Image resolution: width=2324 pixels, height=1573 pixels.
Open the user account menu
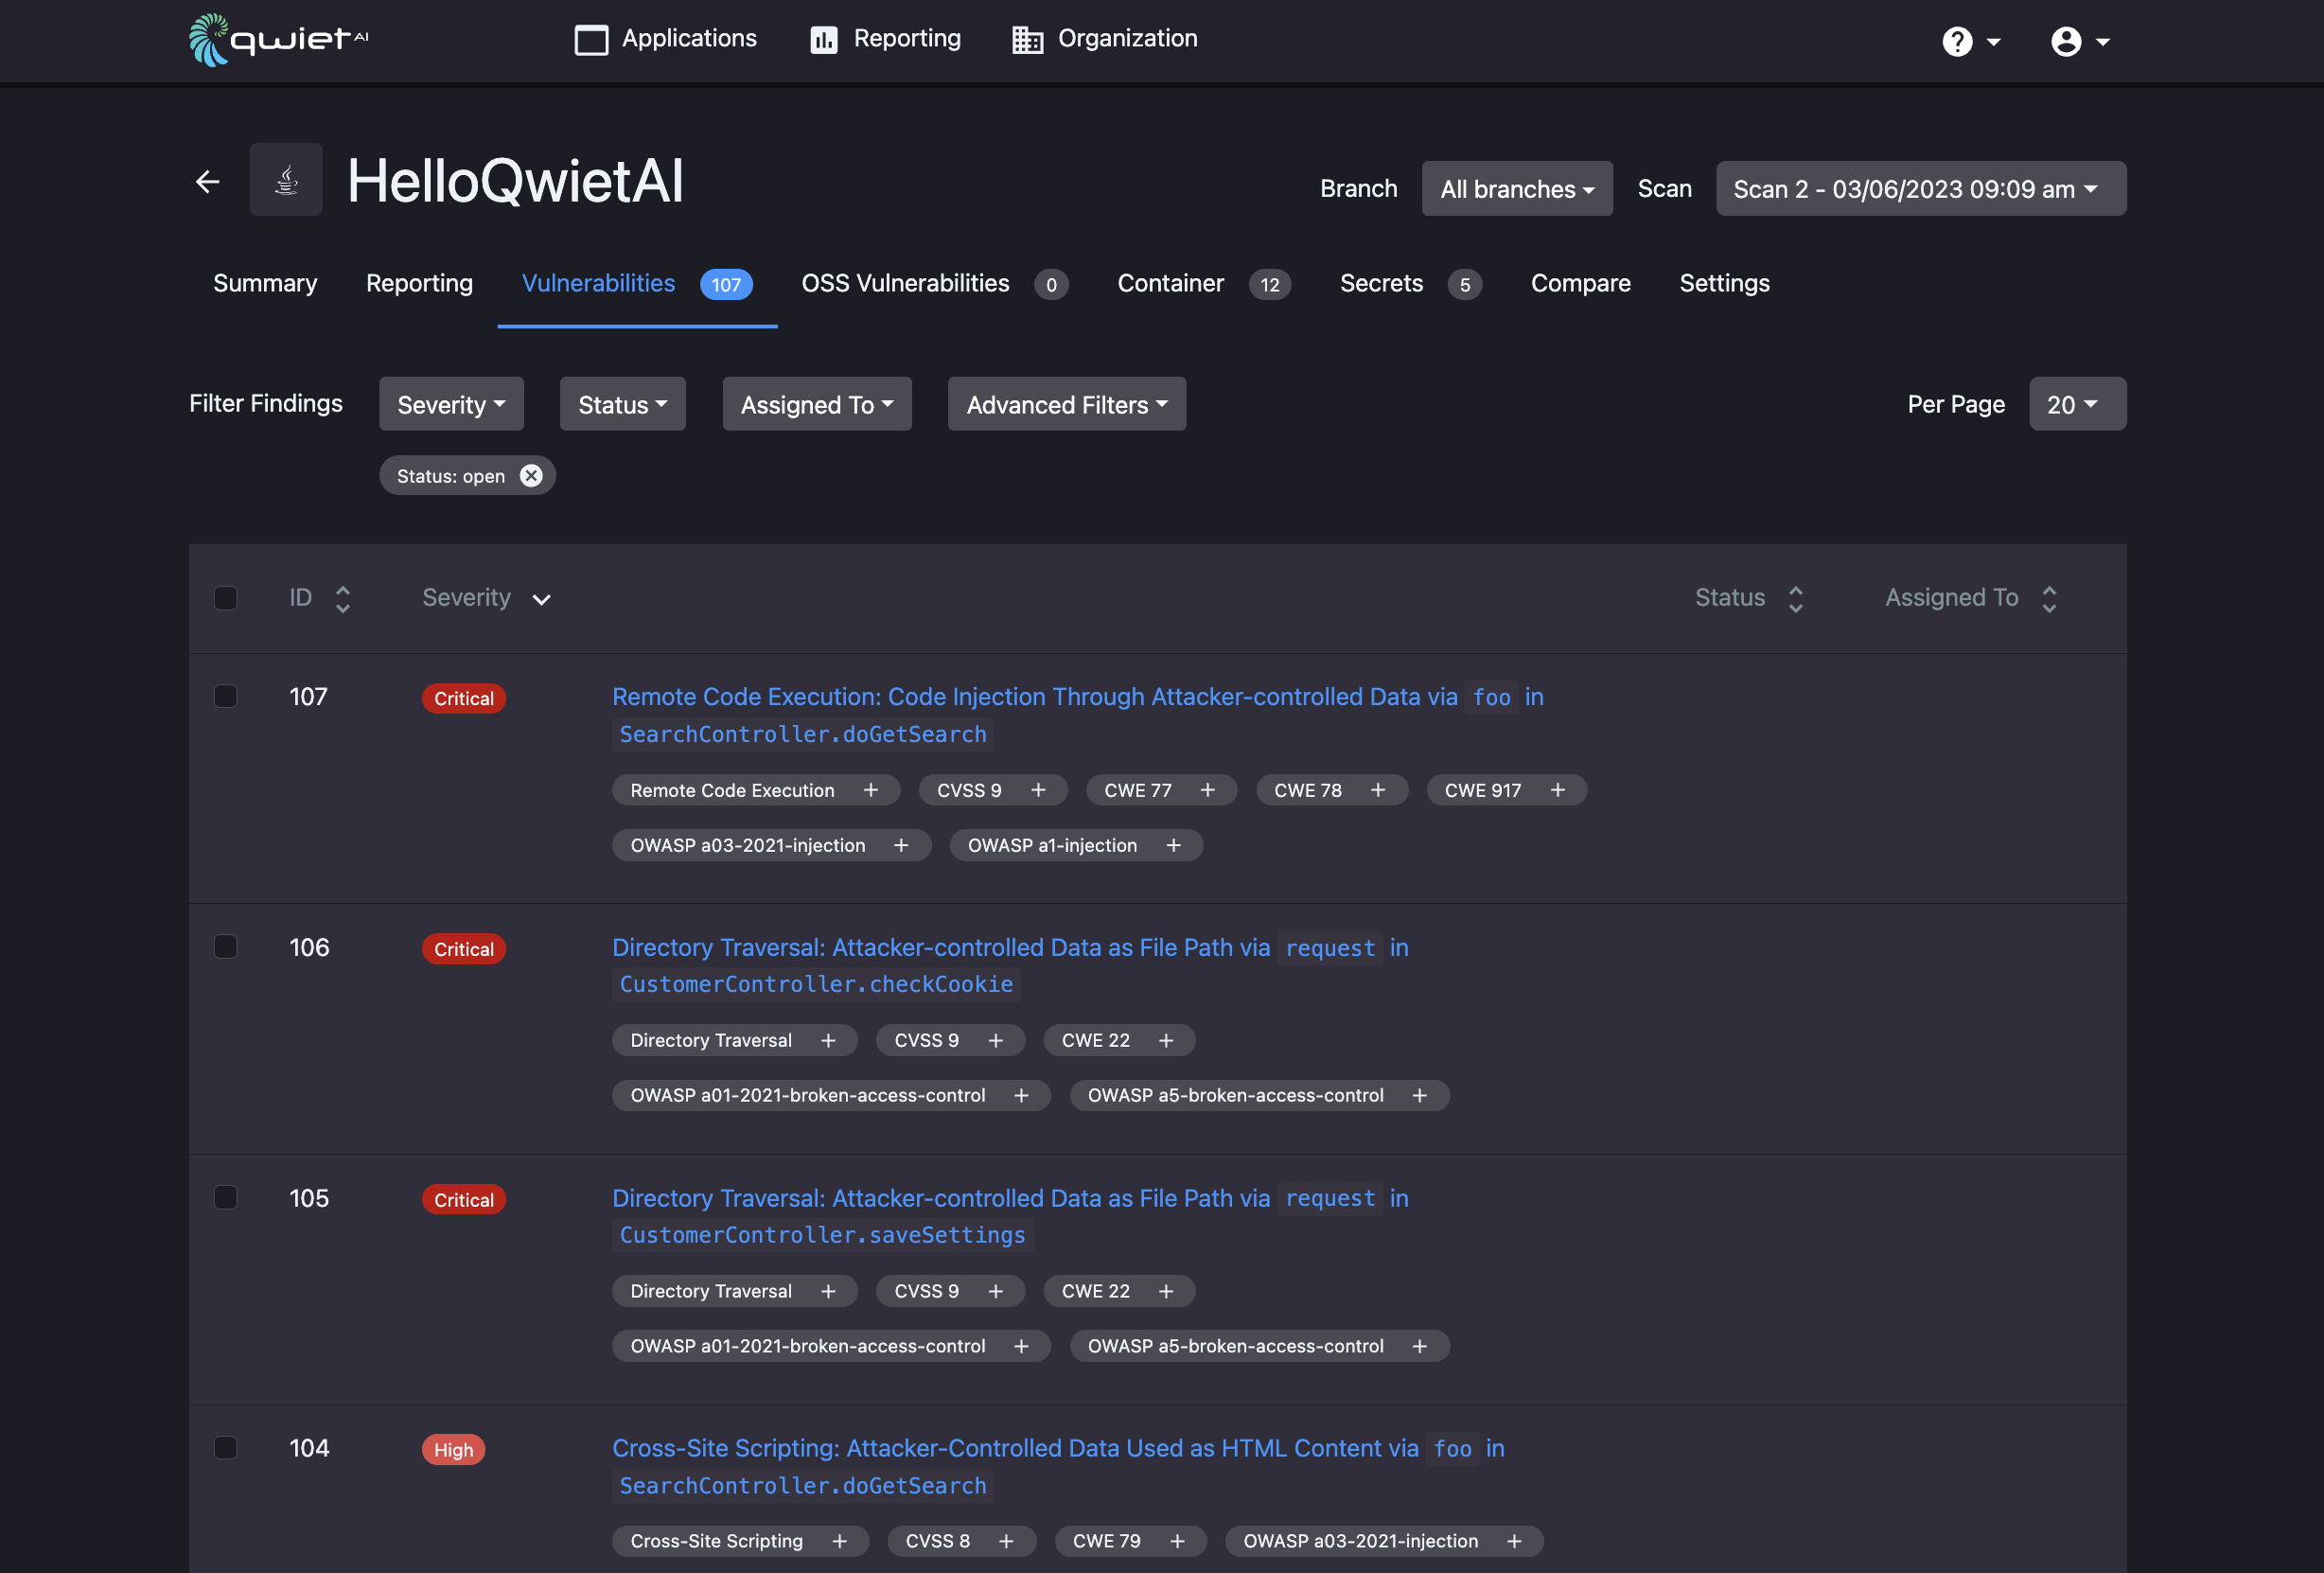click(2080, 41)
